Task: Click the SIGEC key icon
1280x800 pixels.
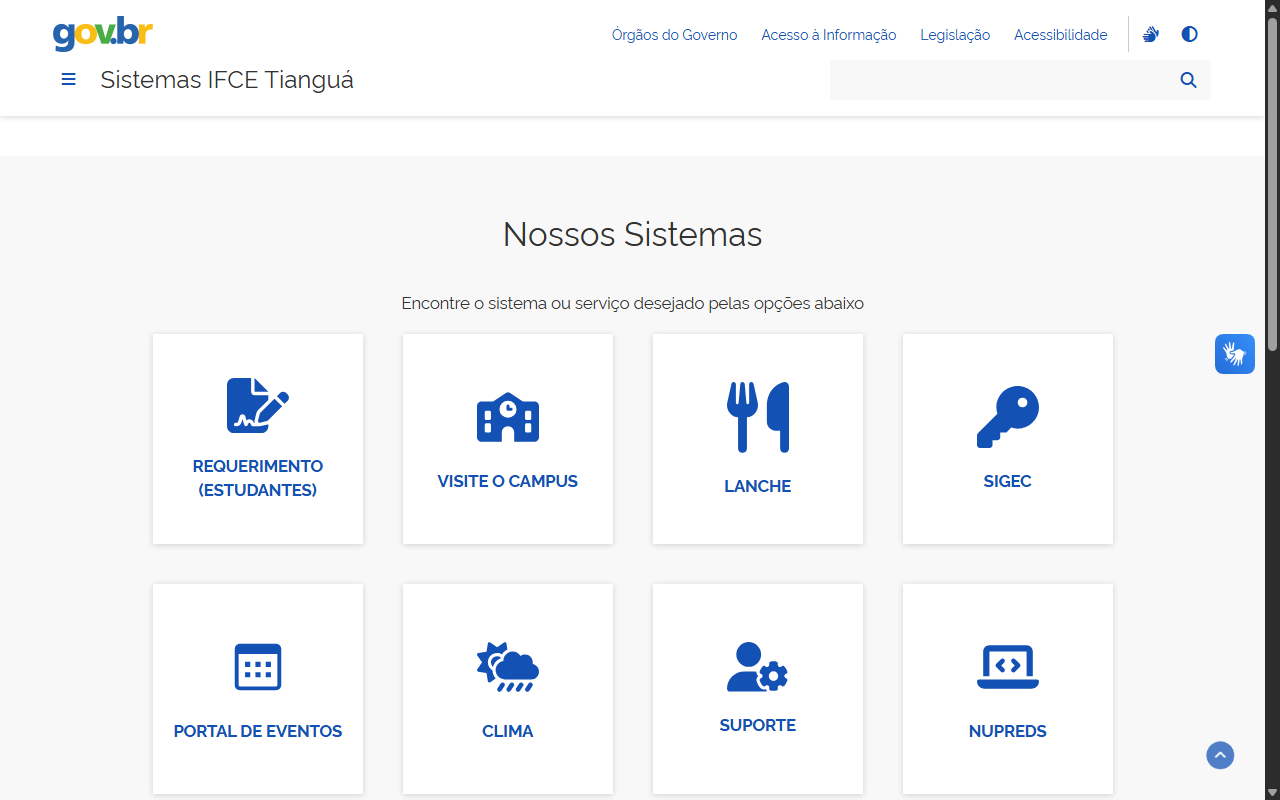Action: [1008, 417]
